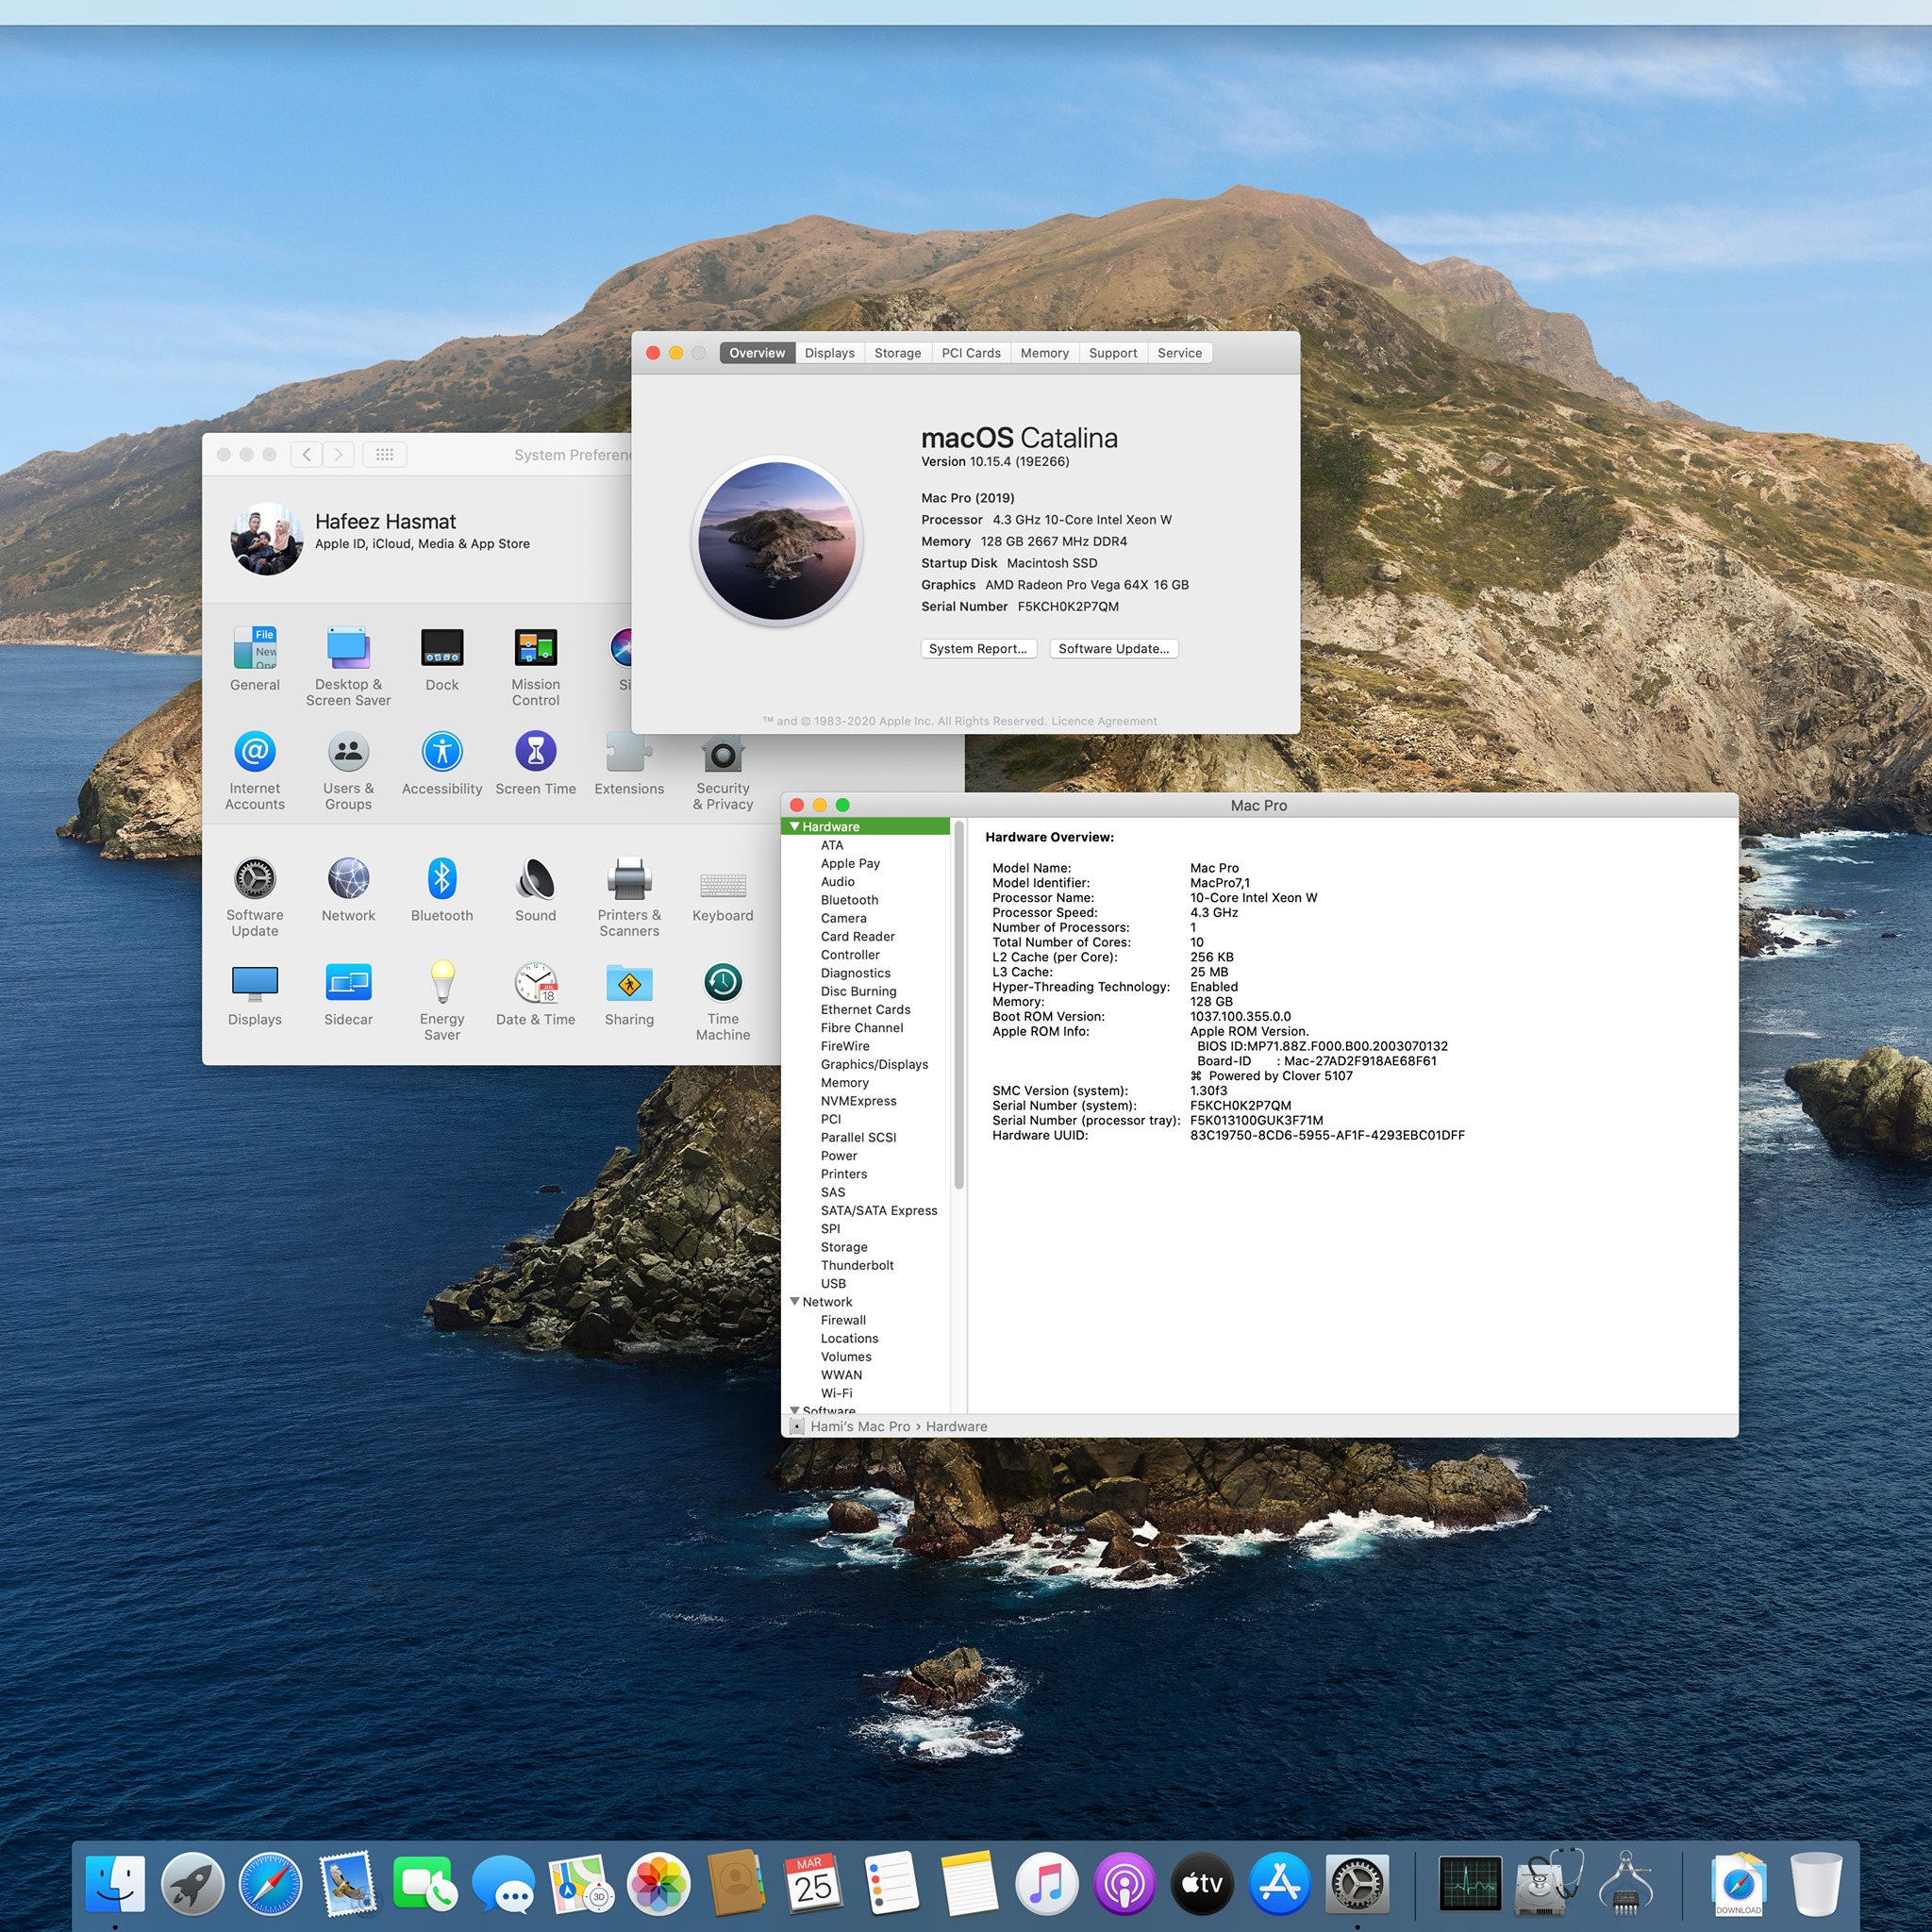Select NVMExpress in the sidebar
The width and height of the screenshot is (1932, 1932).
(x=859, y=1101)
